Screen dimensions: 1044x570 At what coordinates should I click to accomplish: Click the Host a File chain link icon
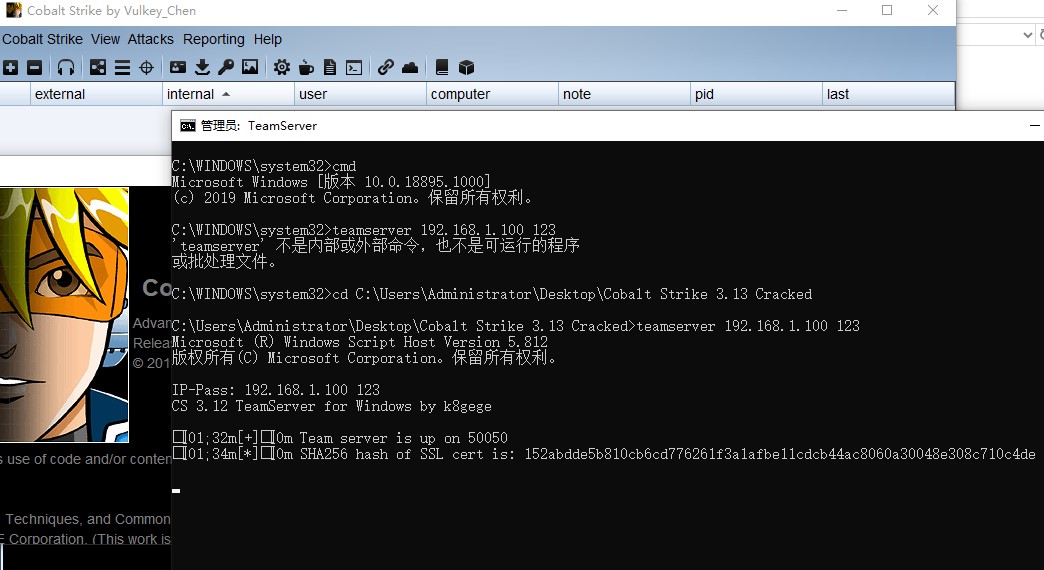(386, 67)
